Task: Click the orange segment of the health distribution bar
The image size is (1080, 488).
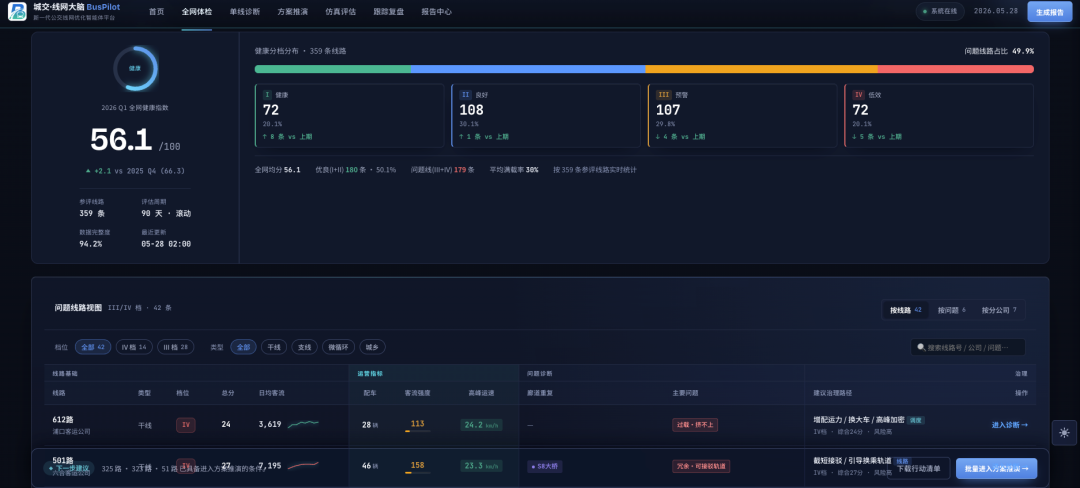Action: (761, 69)
